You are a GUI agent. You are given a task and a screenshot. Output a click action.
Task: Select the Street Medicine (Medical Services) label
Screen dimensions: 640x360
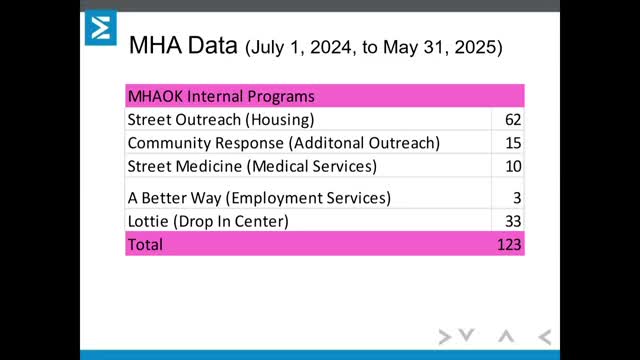click(252, 166)
